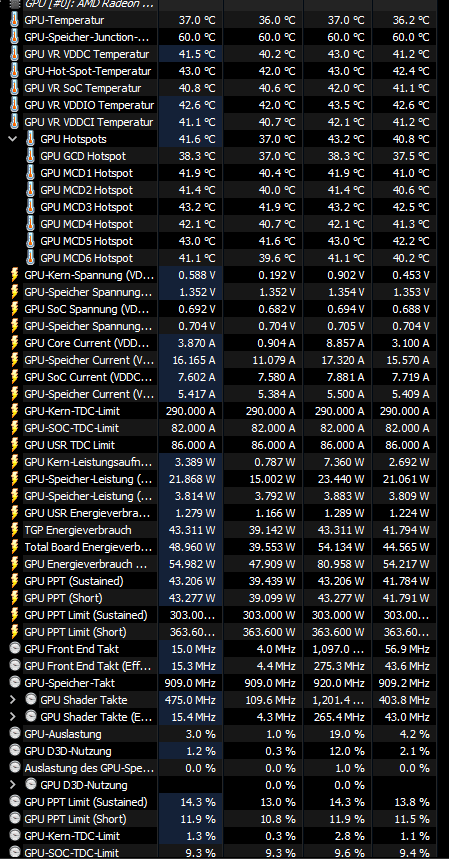Image resolution: width=449 pixels, height=859 pixels.
Task: Click the GPU-Speicher-Leistung value 21.868 W
Action: click(x=192, y=479)
